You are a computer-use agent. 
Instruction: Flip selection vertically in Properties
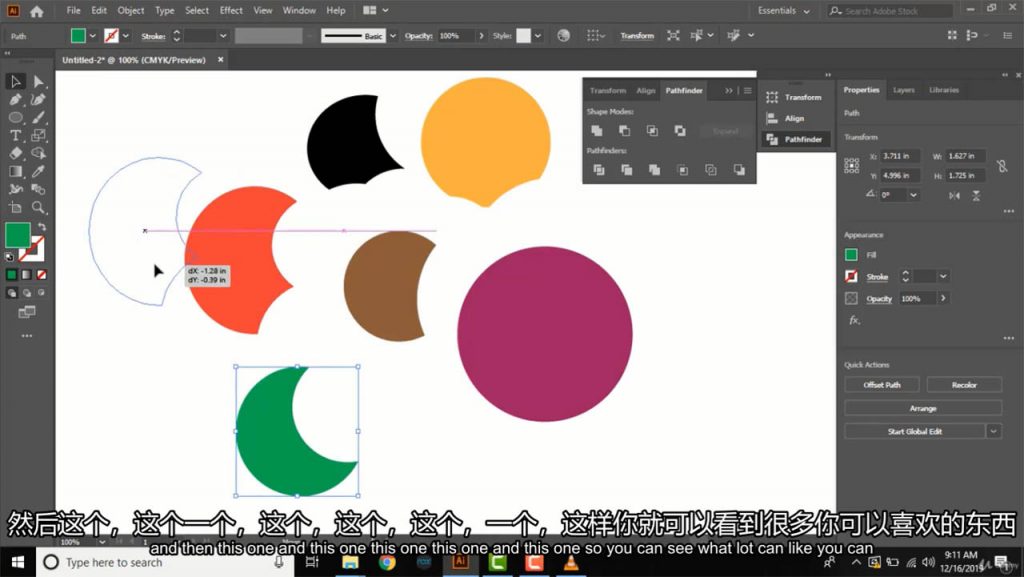pyautogui.click(x=976, y=195)
